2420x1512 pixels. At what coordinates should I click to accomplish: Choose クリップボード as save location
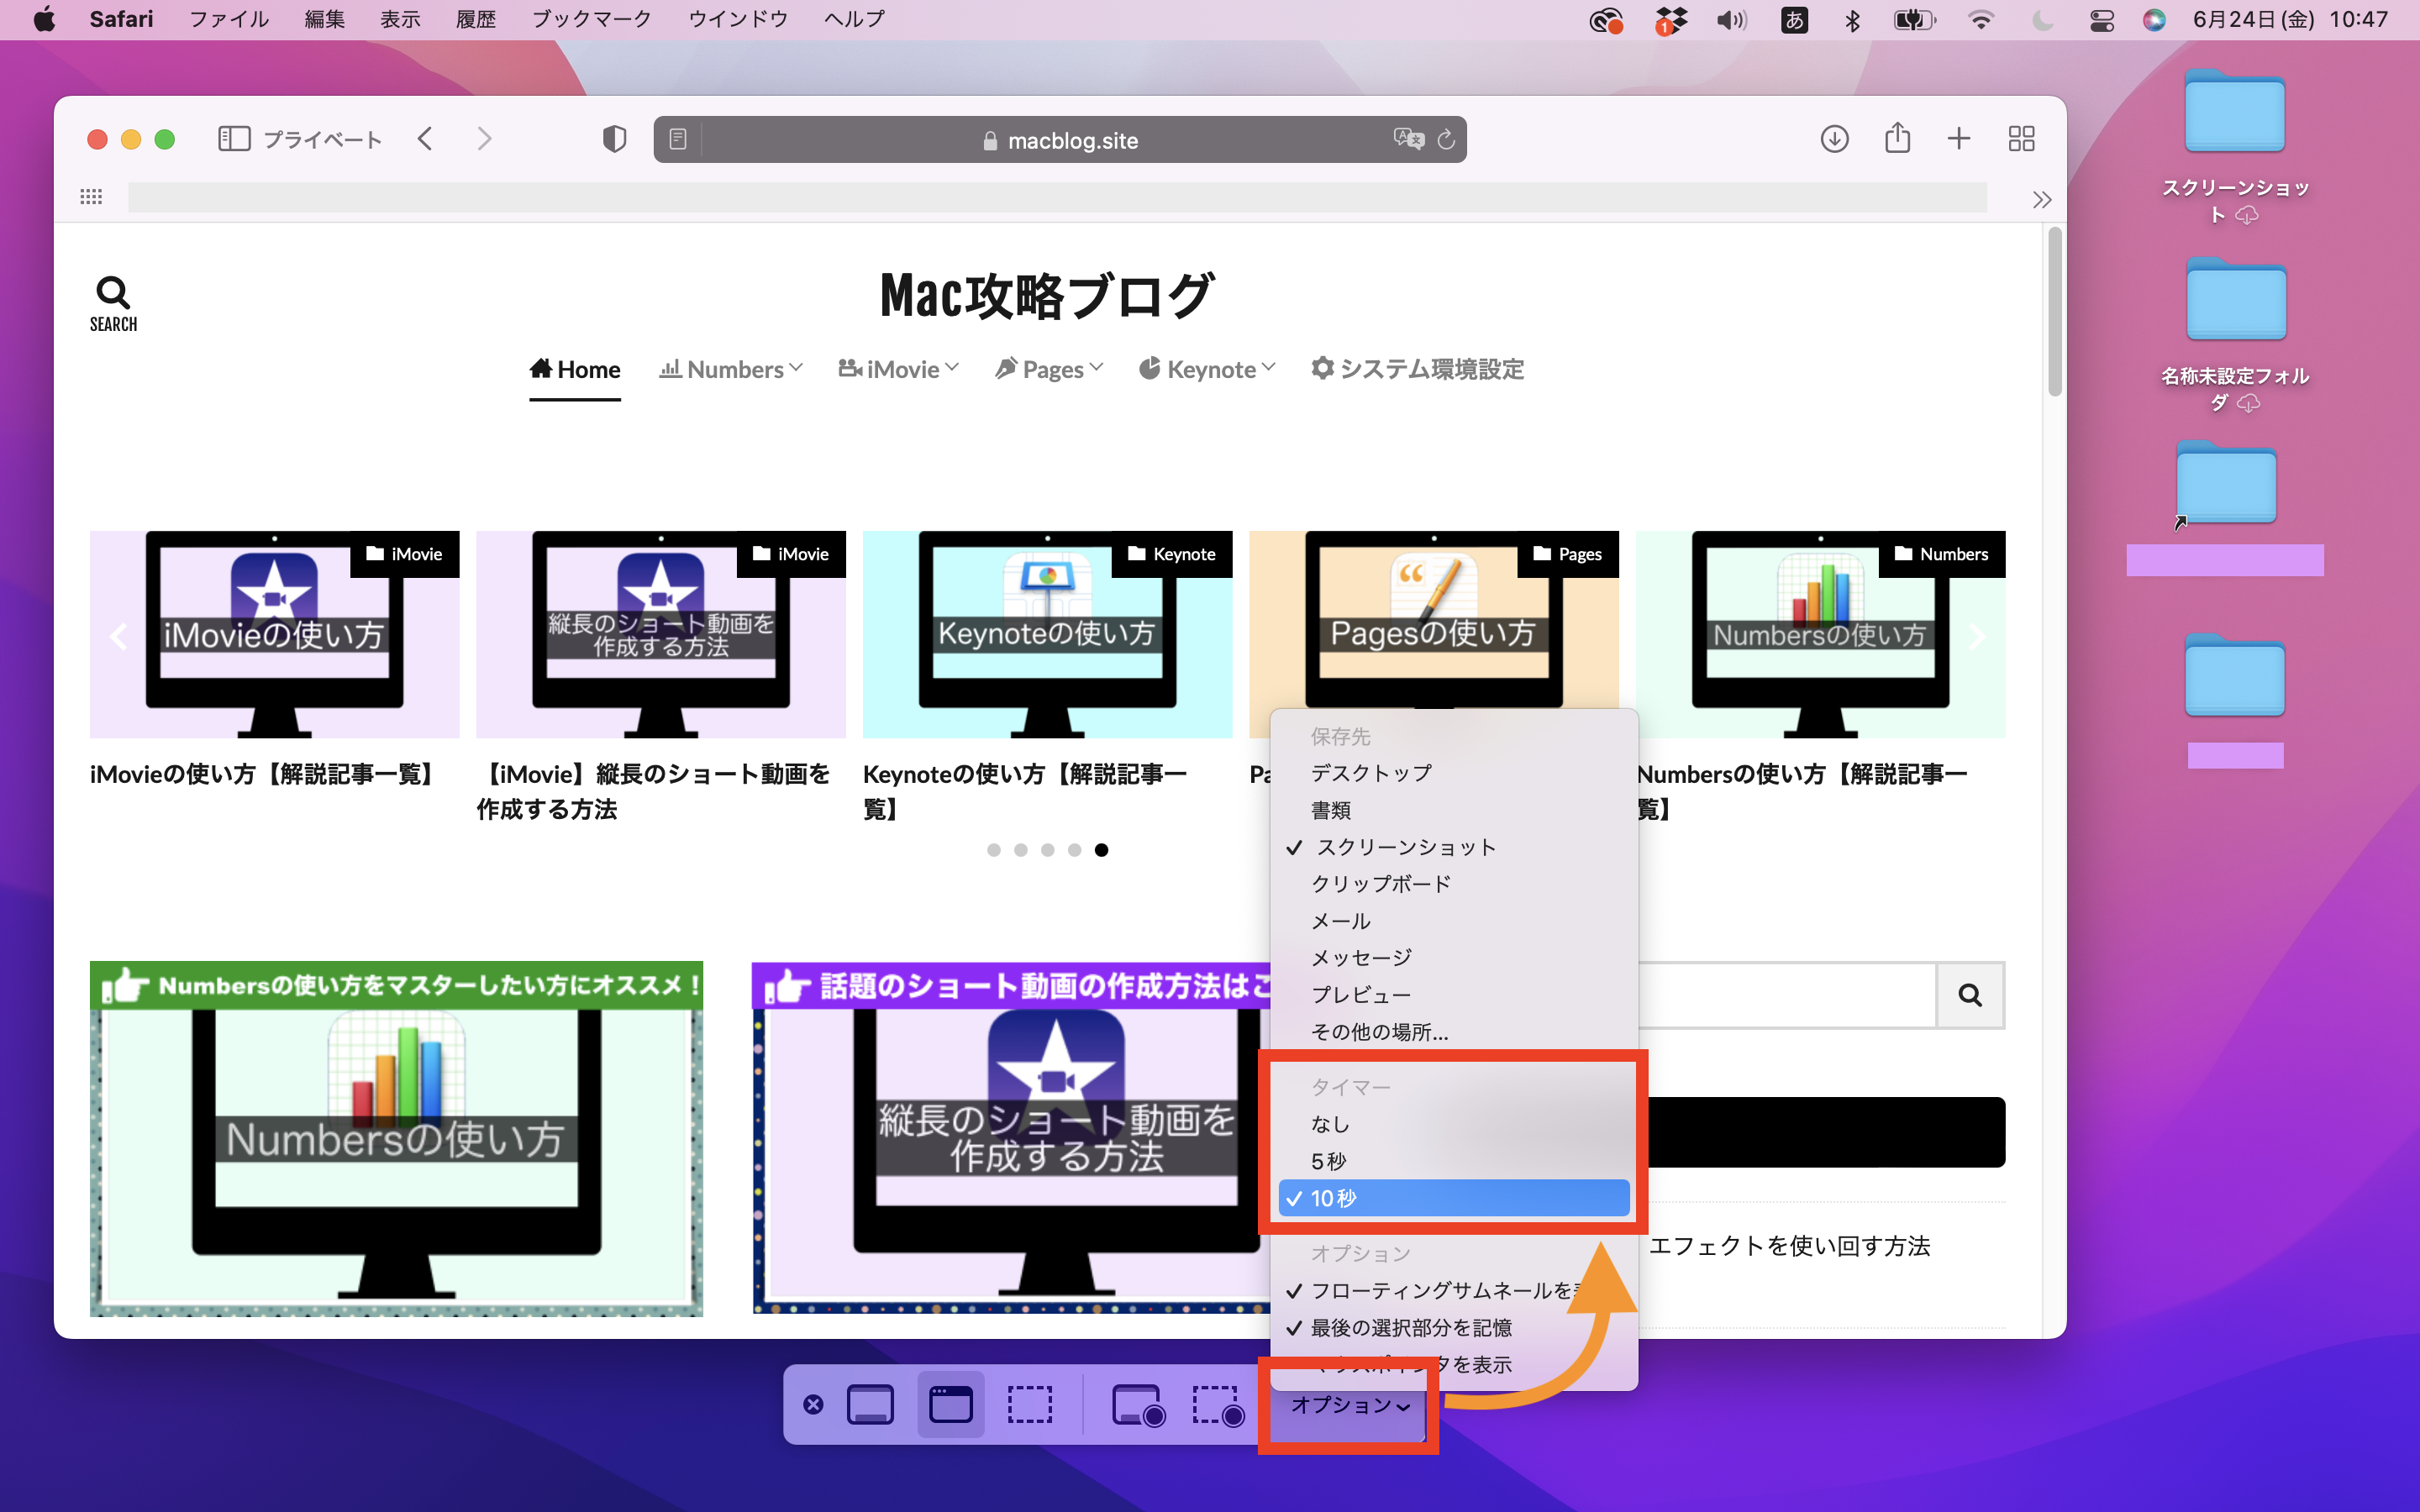[1454, 884]
